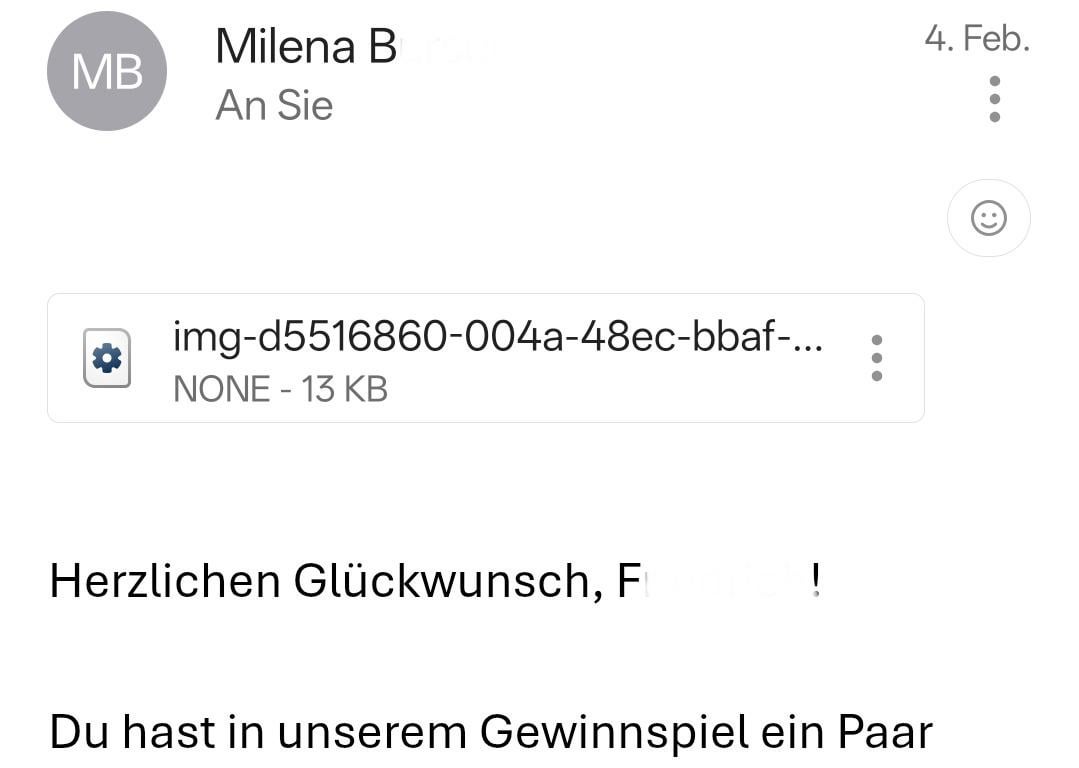Tap the word 'Paar' ending the body line
1079x768 pixels.
(x=885, y=732)
